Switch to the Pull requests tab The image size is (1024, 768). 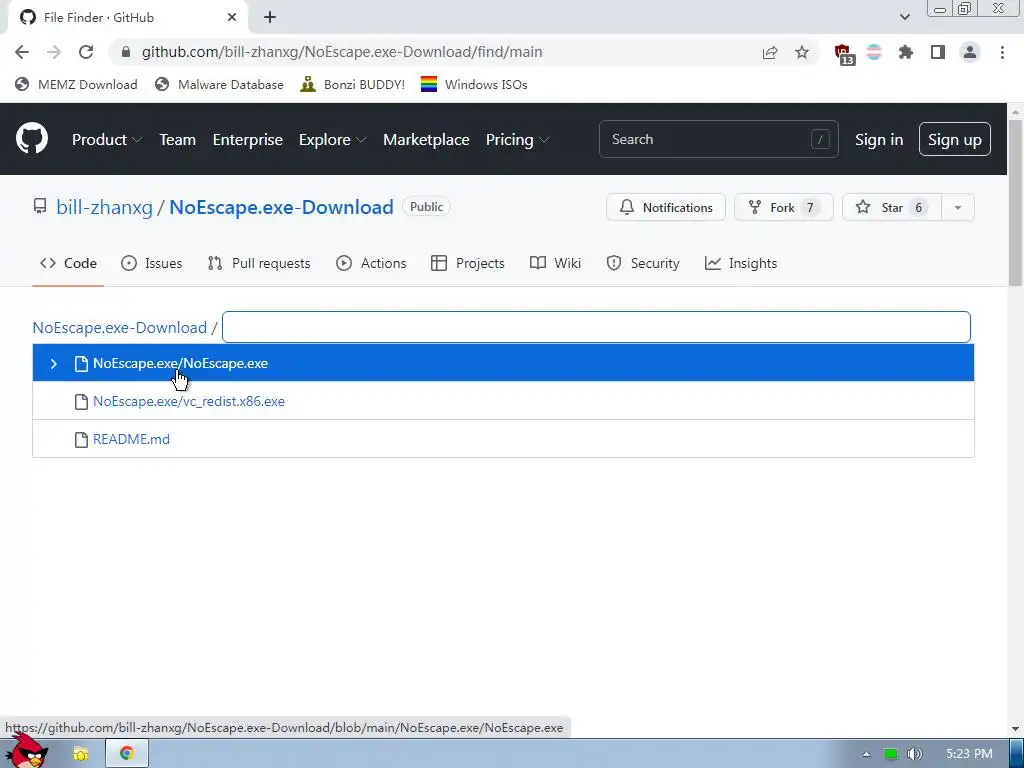pyautogui.click(x=259, y=263)
